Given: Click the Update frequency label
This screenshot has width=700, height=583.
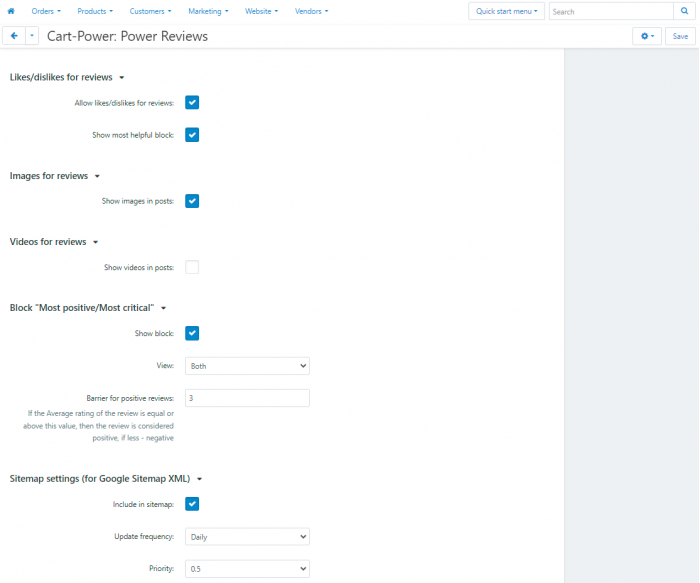Looking at the screenshot, I should coord(144,537).
